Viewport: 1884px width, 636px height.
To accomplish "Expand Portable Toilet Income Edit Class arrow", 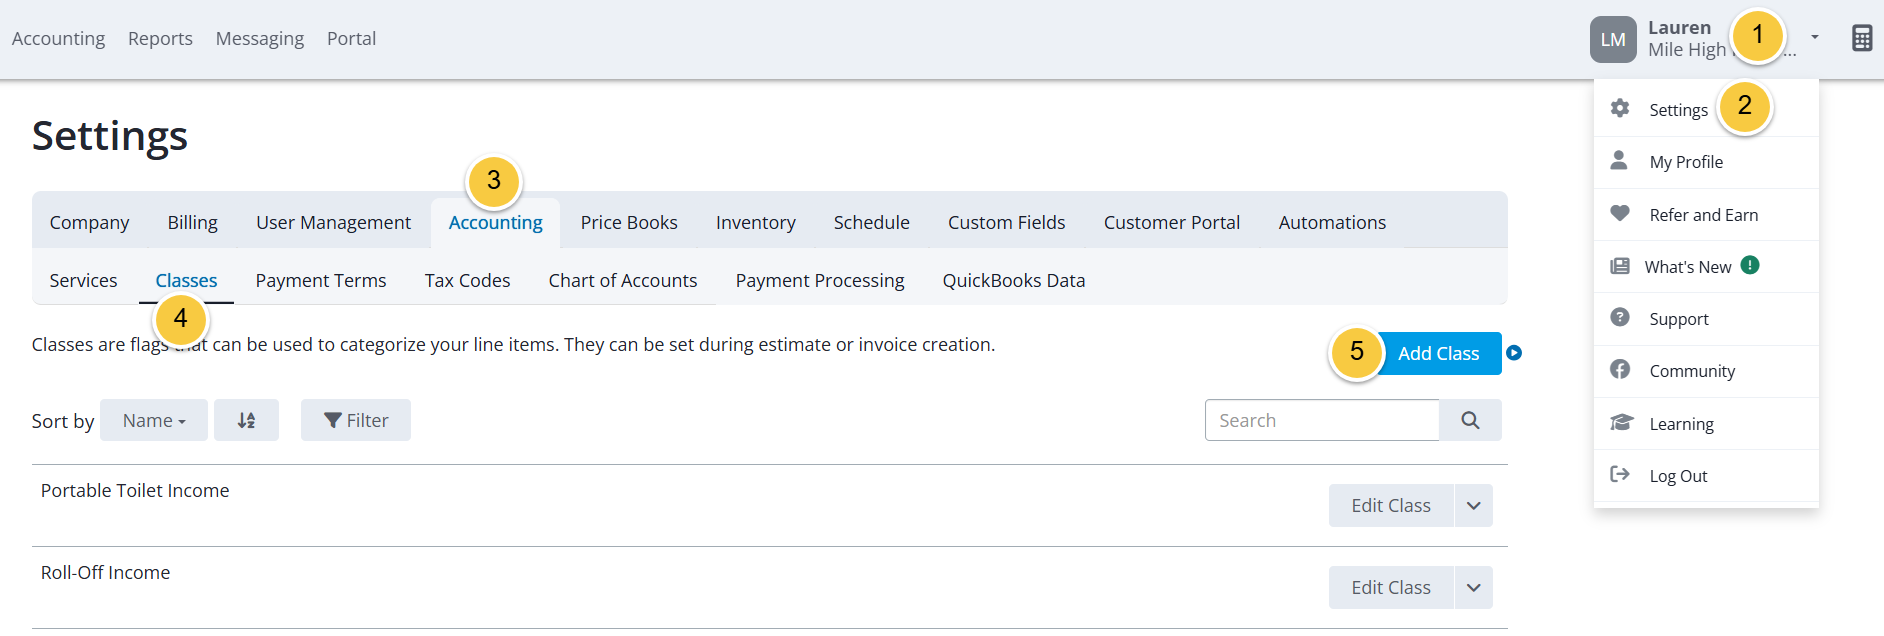I will pyautogui.click(x=1473, y=505).
